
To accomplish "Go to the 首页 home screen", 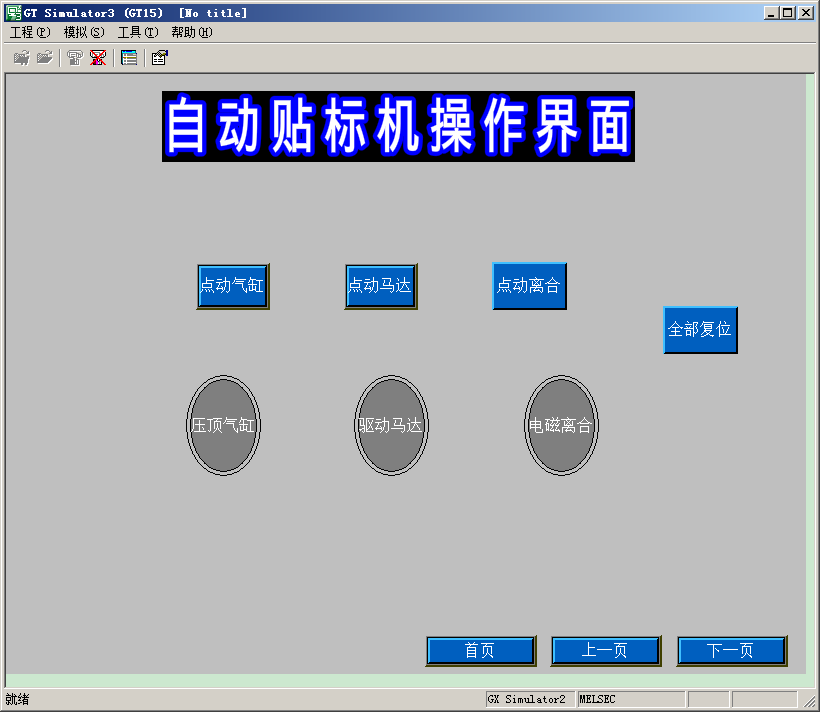I will pyautogui.click(x=480, y=651).
